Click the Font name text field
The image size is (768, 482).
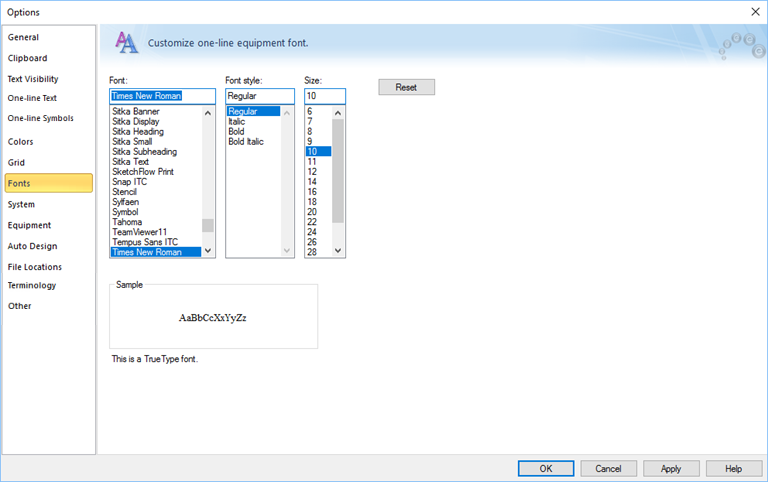click(x=162, y=96)
